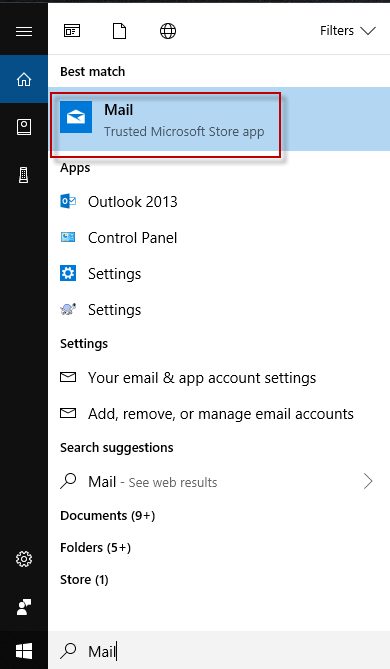Expand the hamburger menu in sidebar
This screenshot has height=669, width=390.
tap(24, 31)
